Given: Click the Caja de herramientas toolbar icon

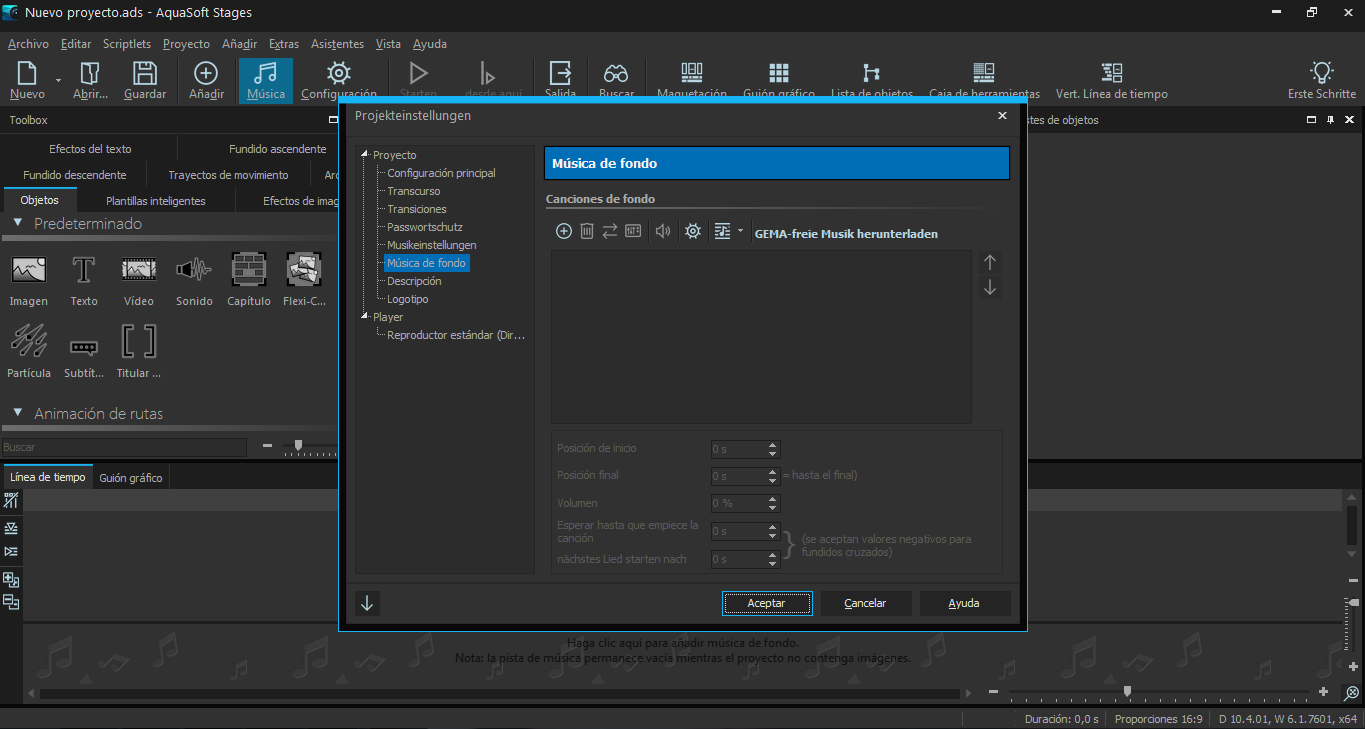Looking at the screenshot, I should coord(984,80).
